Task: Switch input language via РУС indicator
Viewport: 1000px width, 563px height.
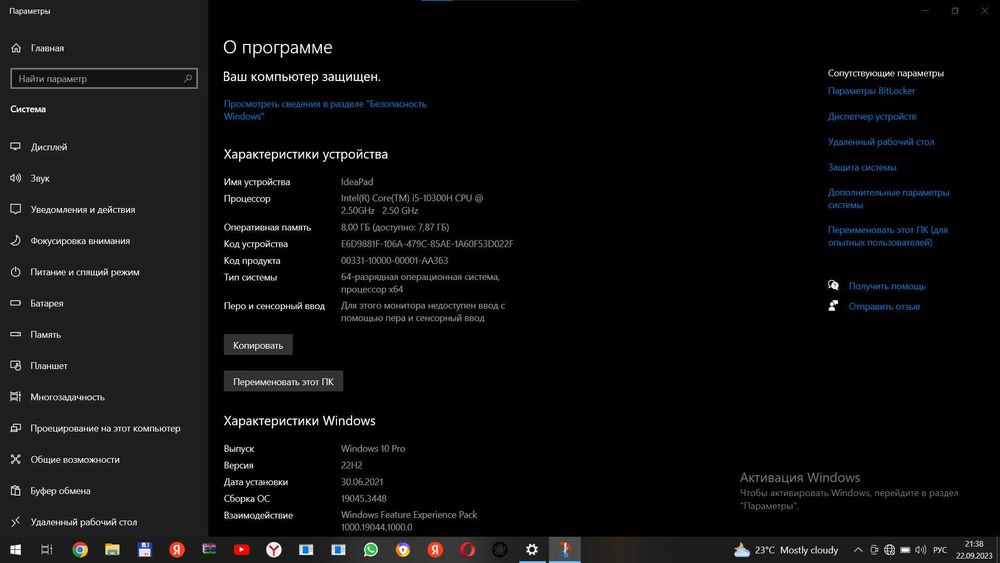Action: [940, 550]
